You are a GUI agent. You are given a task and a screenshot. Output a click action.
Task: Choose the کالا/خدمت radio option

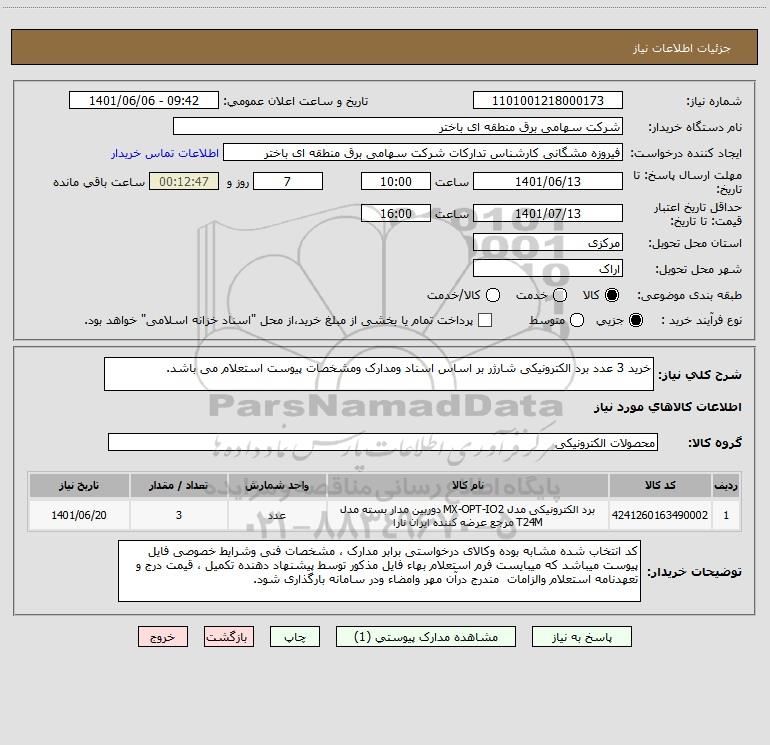493,295
